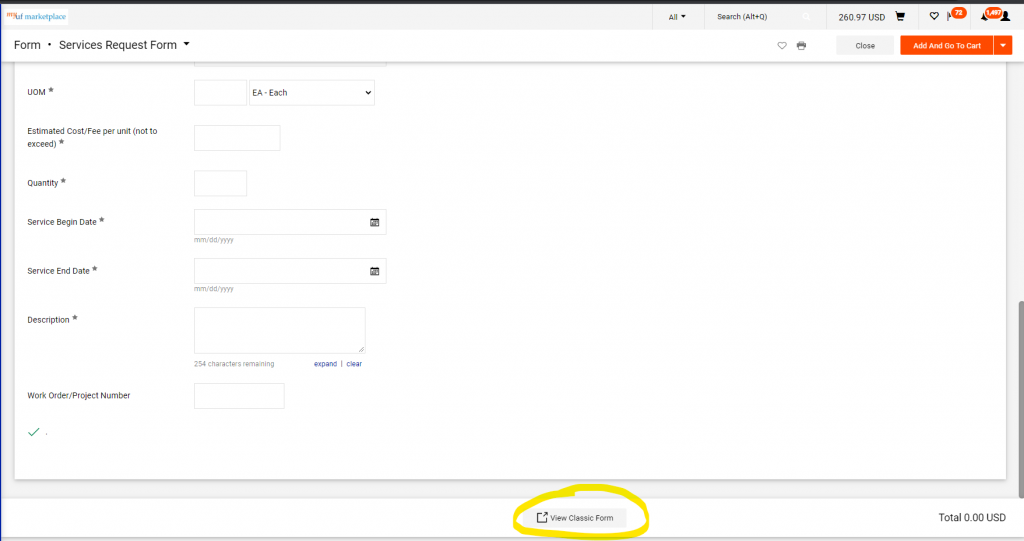The height and width of the screenshot is (541, 1024).
Task: Open Services Request Form title dropdown
Action: coord(186,45)
